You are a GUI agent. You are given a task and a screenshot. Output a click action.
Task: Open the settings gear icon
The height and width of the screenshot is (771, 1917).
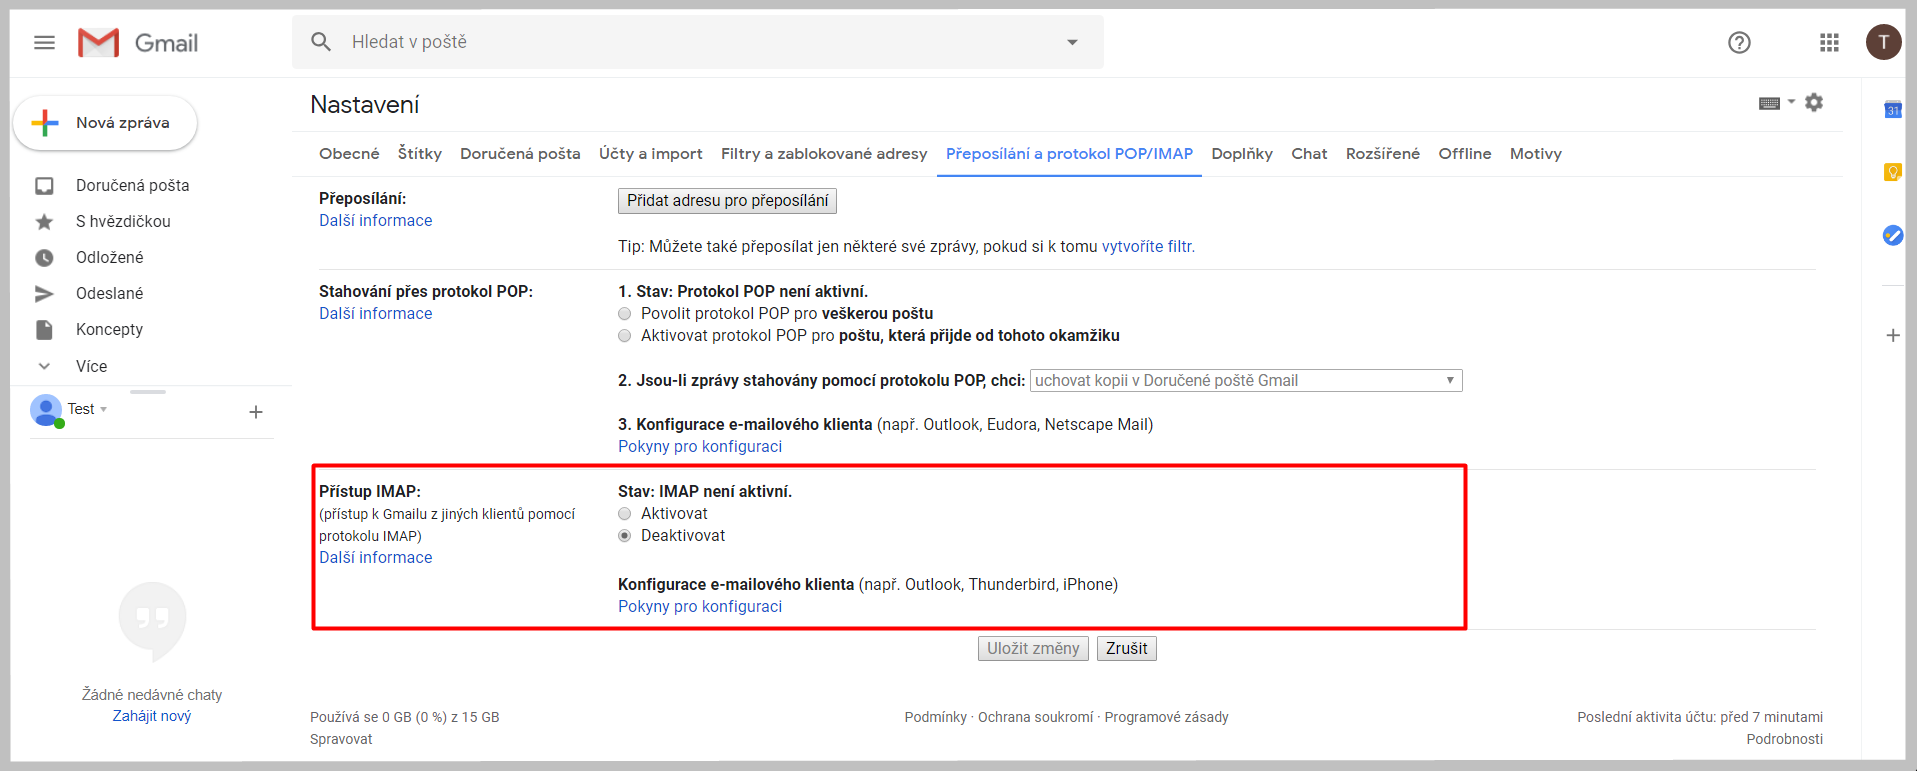1814,102
